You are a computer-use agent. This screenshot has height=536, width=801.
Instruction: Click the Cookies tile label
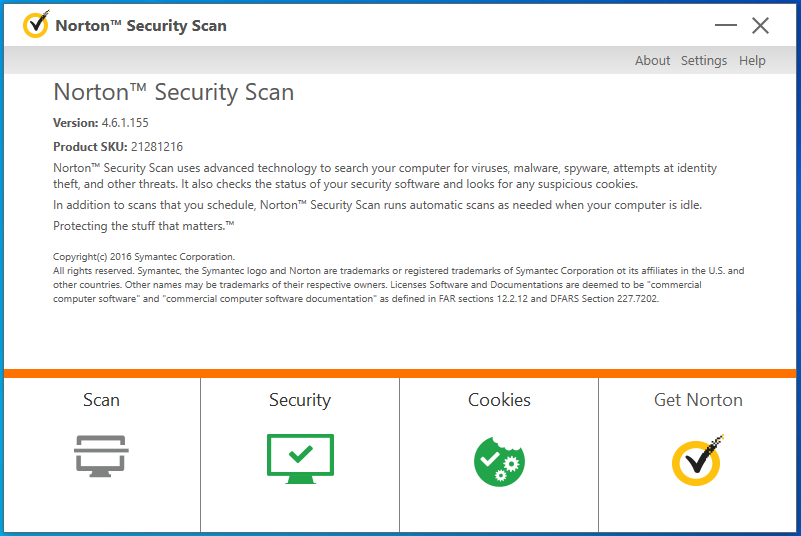(x=499, y=400)
